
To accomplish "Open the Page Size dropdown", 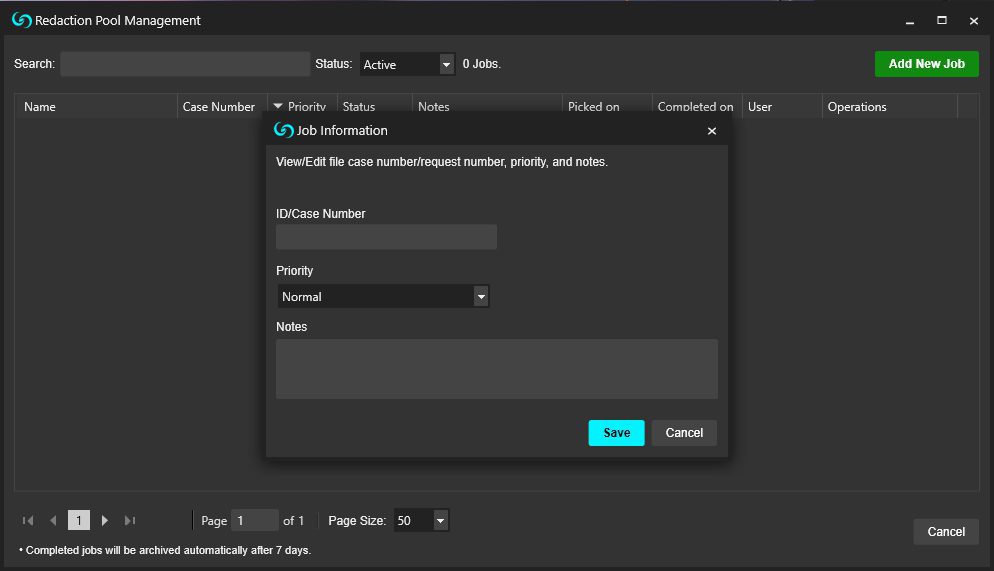I will [421, 520].
